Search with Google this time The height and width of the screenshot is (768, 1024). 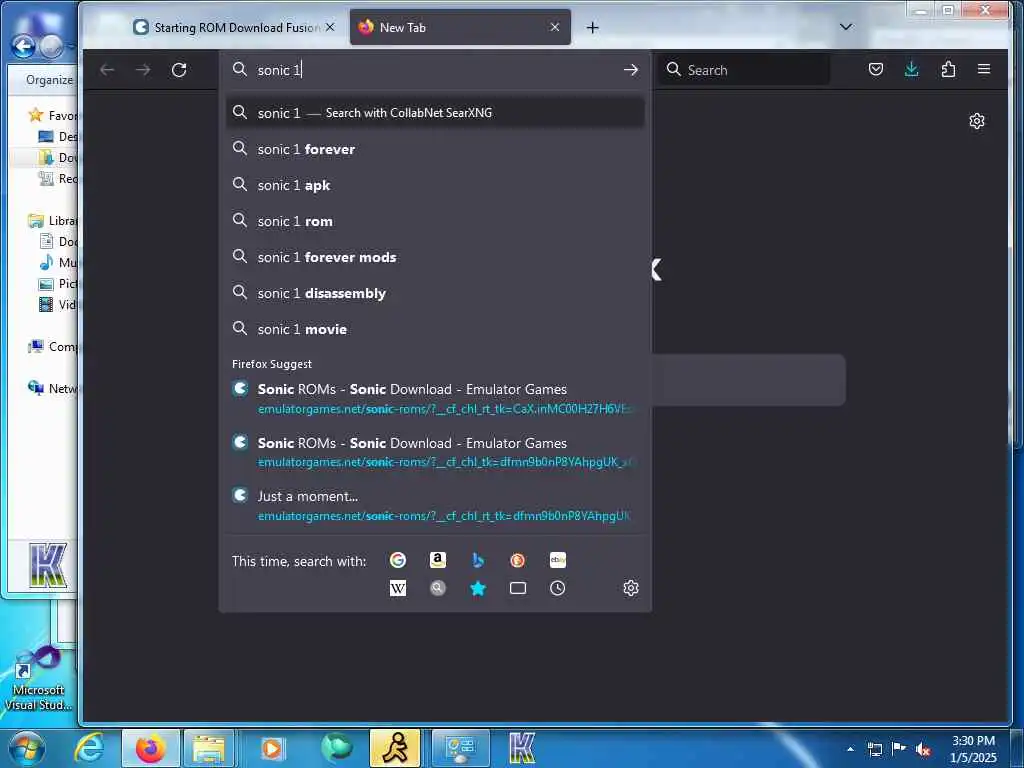pos(398,560)
